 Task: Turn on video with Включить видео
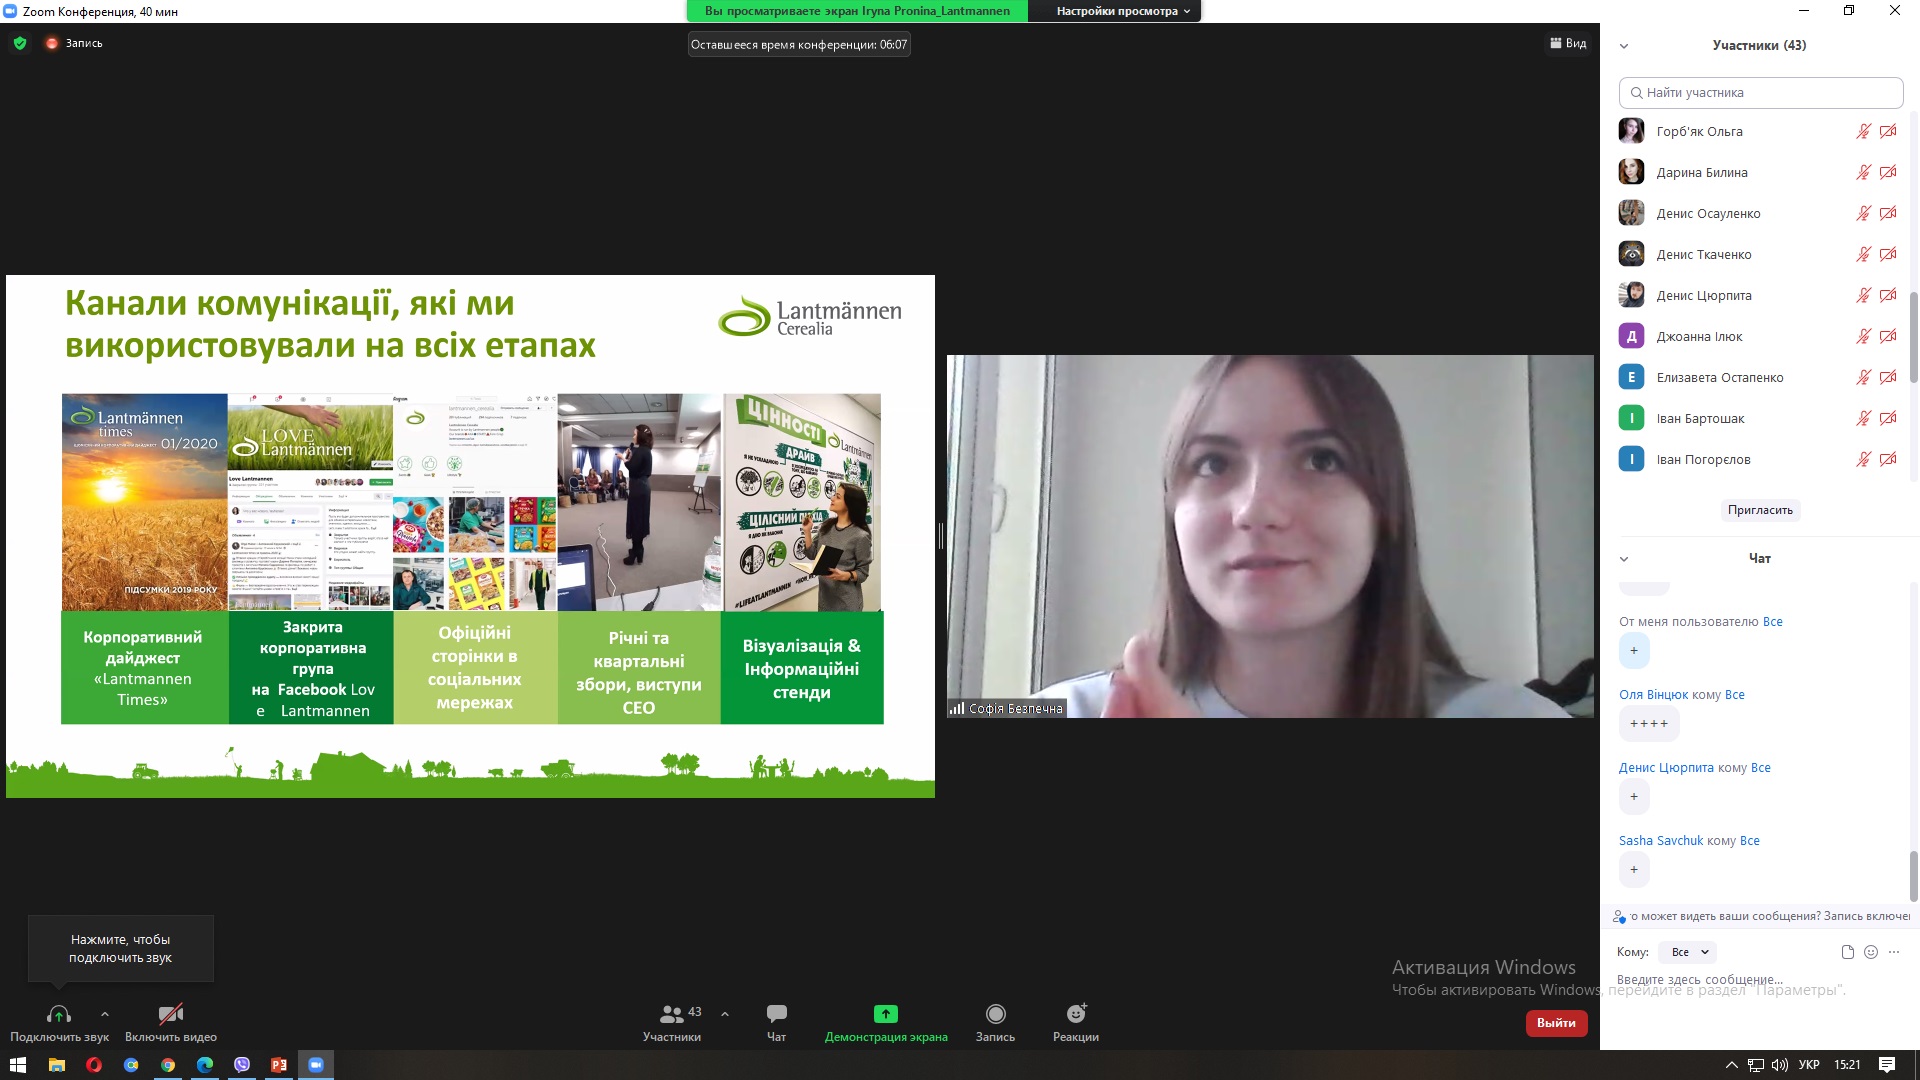171,1014
